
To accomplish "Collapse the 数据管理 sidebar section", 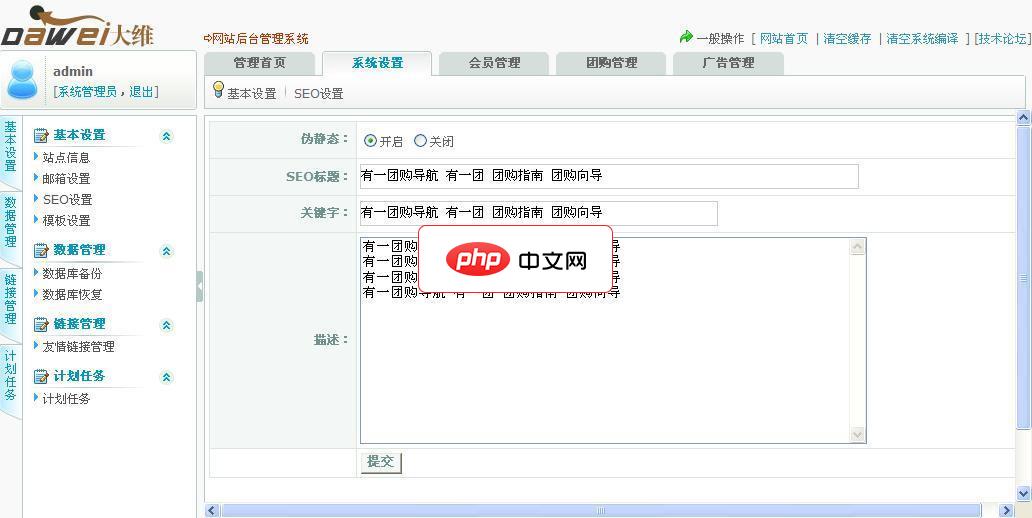I will pyautogui.click(x=167, y=251).
